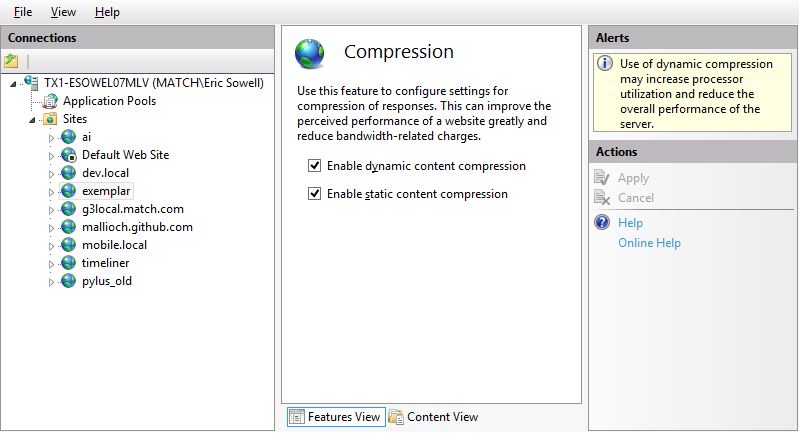Click the Default Web Site globe icon
This screenshot has height=433, width=799.
point(68,155)
